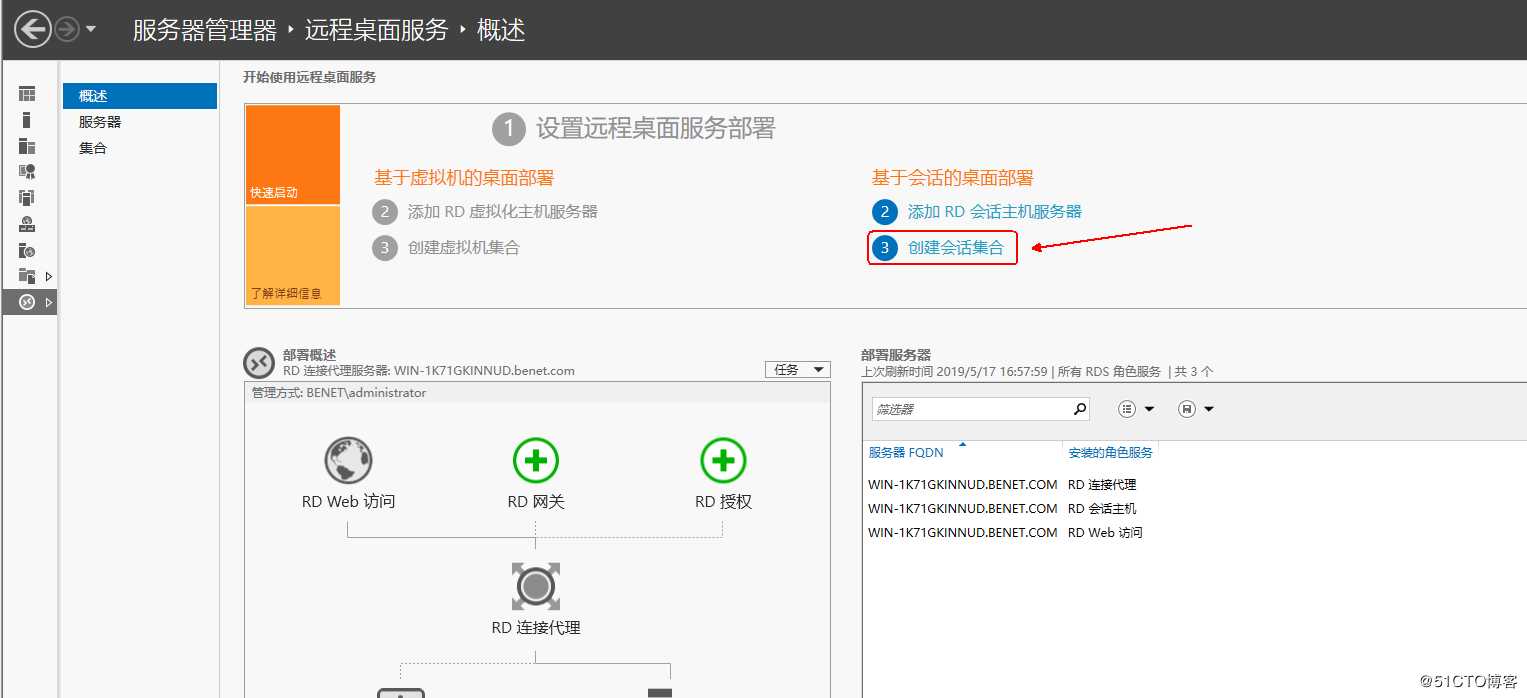Select the RD Web 访问 table cell
The image size is (1527, 698).
(1105, 533)
